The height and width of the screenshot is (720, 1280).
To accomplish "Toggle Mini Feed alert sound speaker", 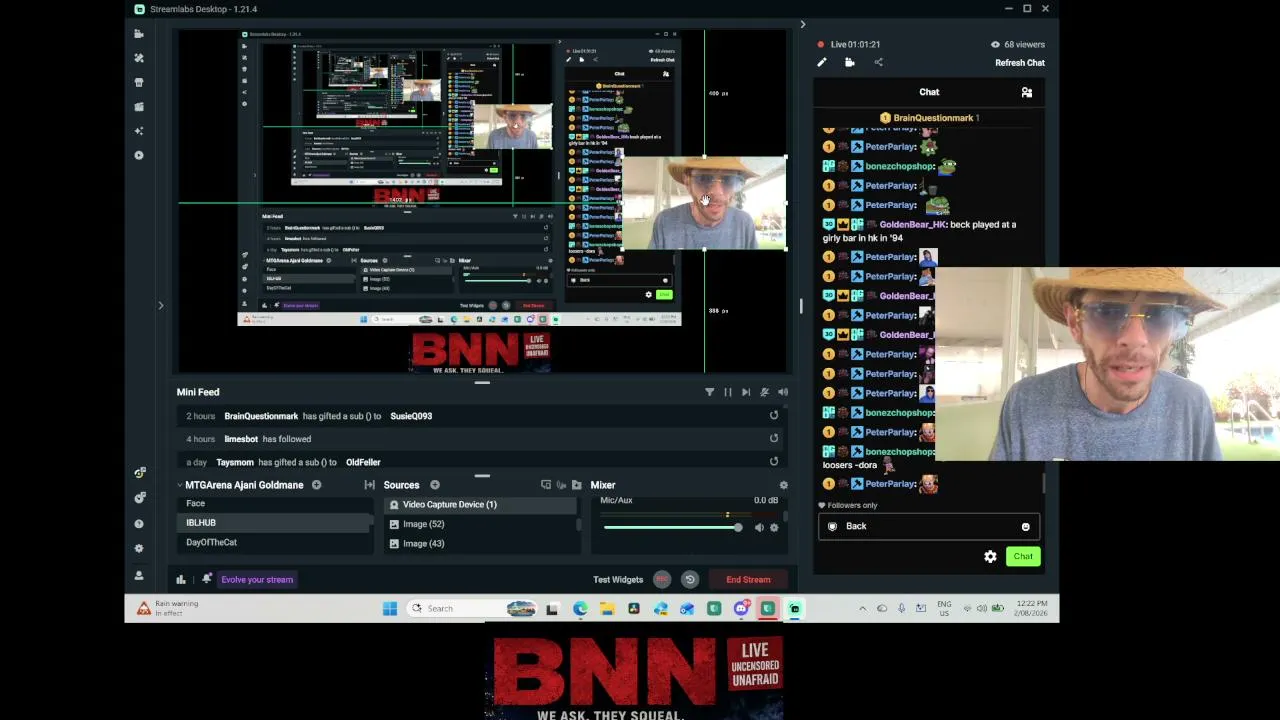I will [x=783, y=392].
